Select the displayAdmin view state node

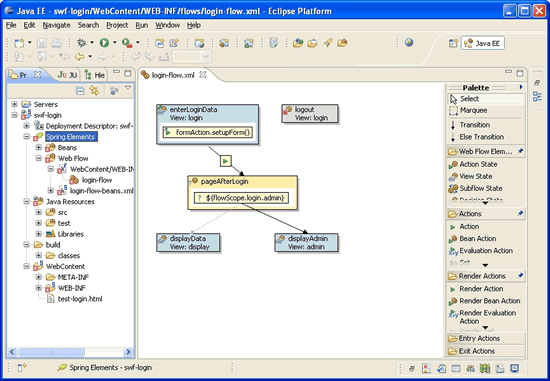pyautogui.click(x=307, y=243)
